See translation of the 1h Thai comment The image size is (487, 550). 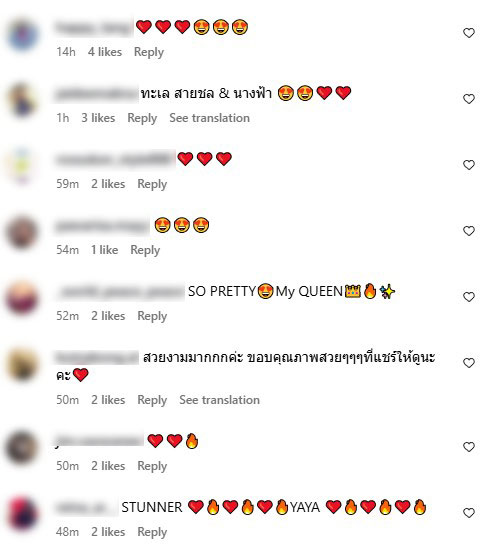point(209,118)
